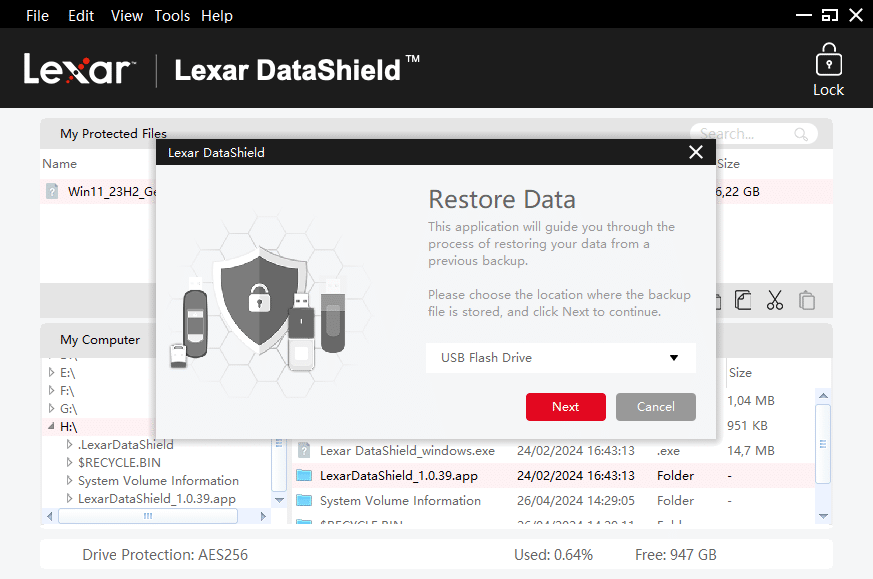This screenshot has width=873, height=579.
Task: Close the Restore Data dialog
Action: click(696, 152)
